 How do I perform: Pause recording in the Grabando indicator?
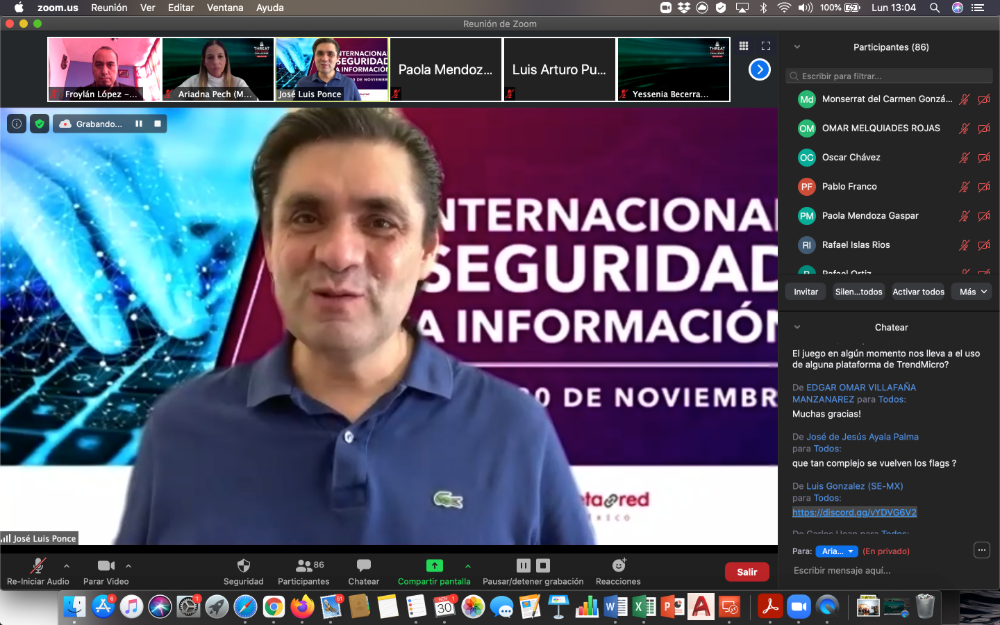pyautogui.click(x=138, y=124)
